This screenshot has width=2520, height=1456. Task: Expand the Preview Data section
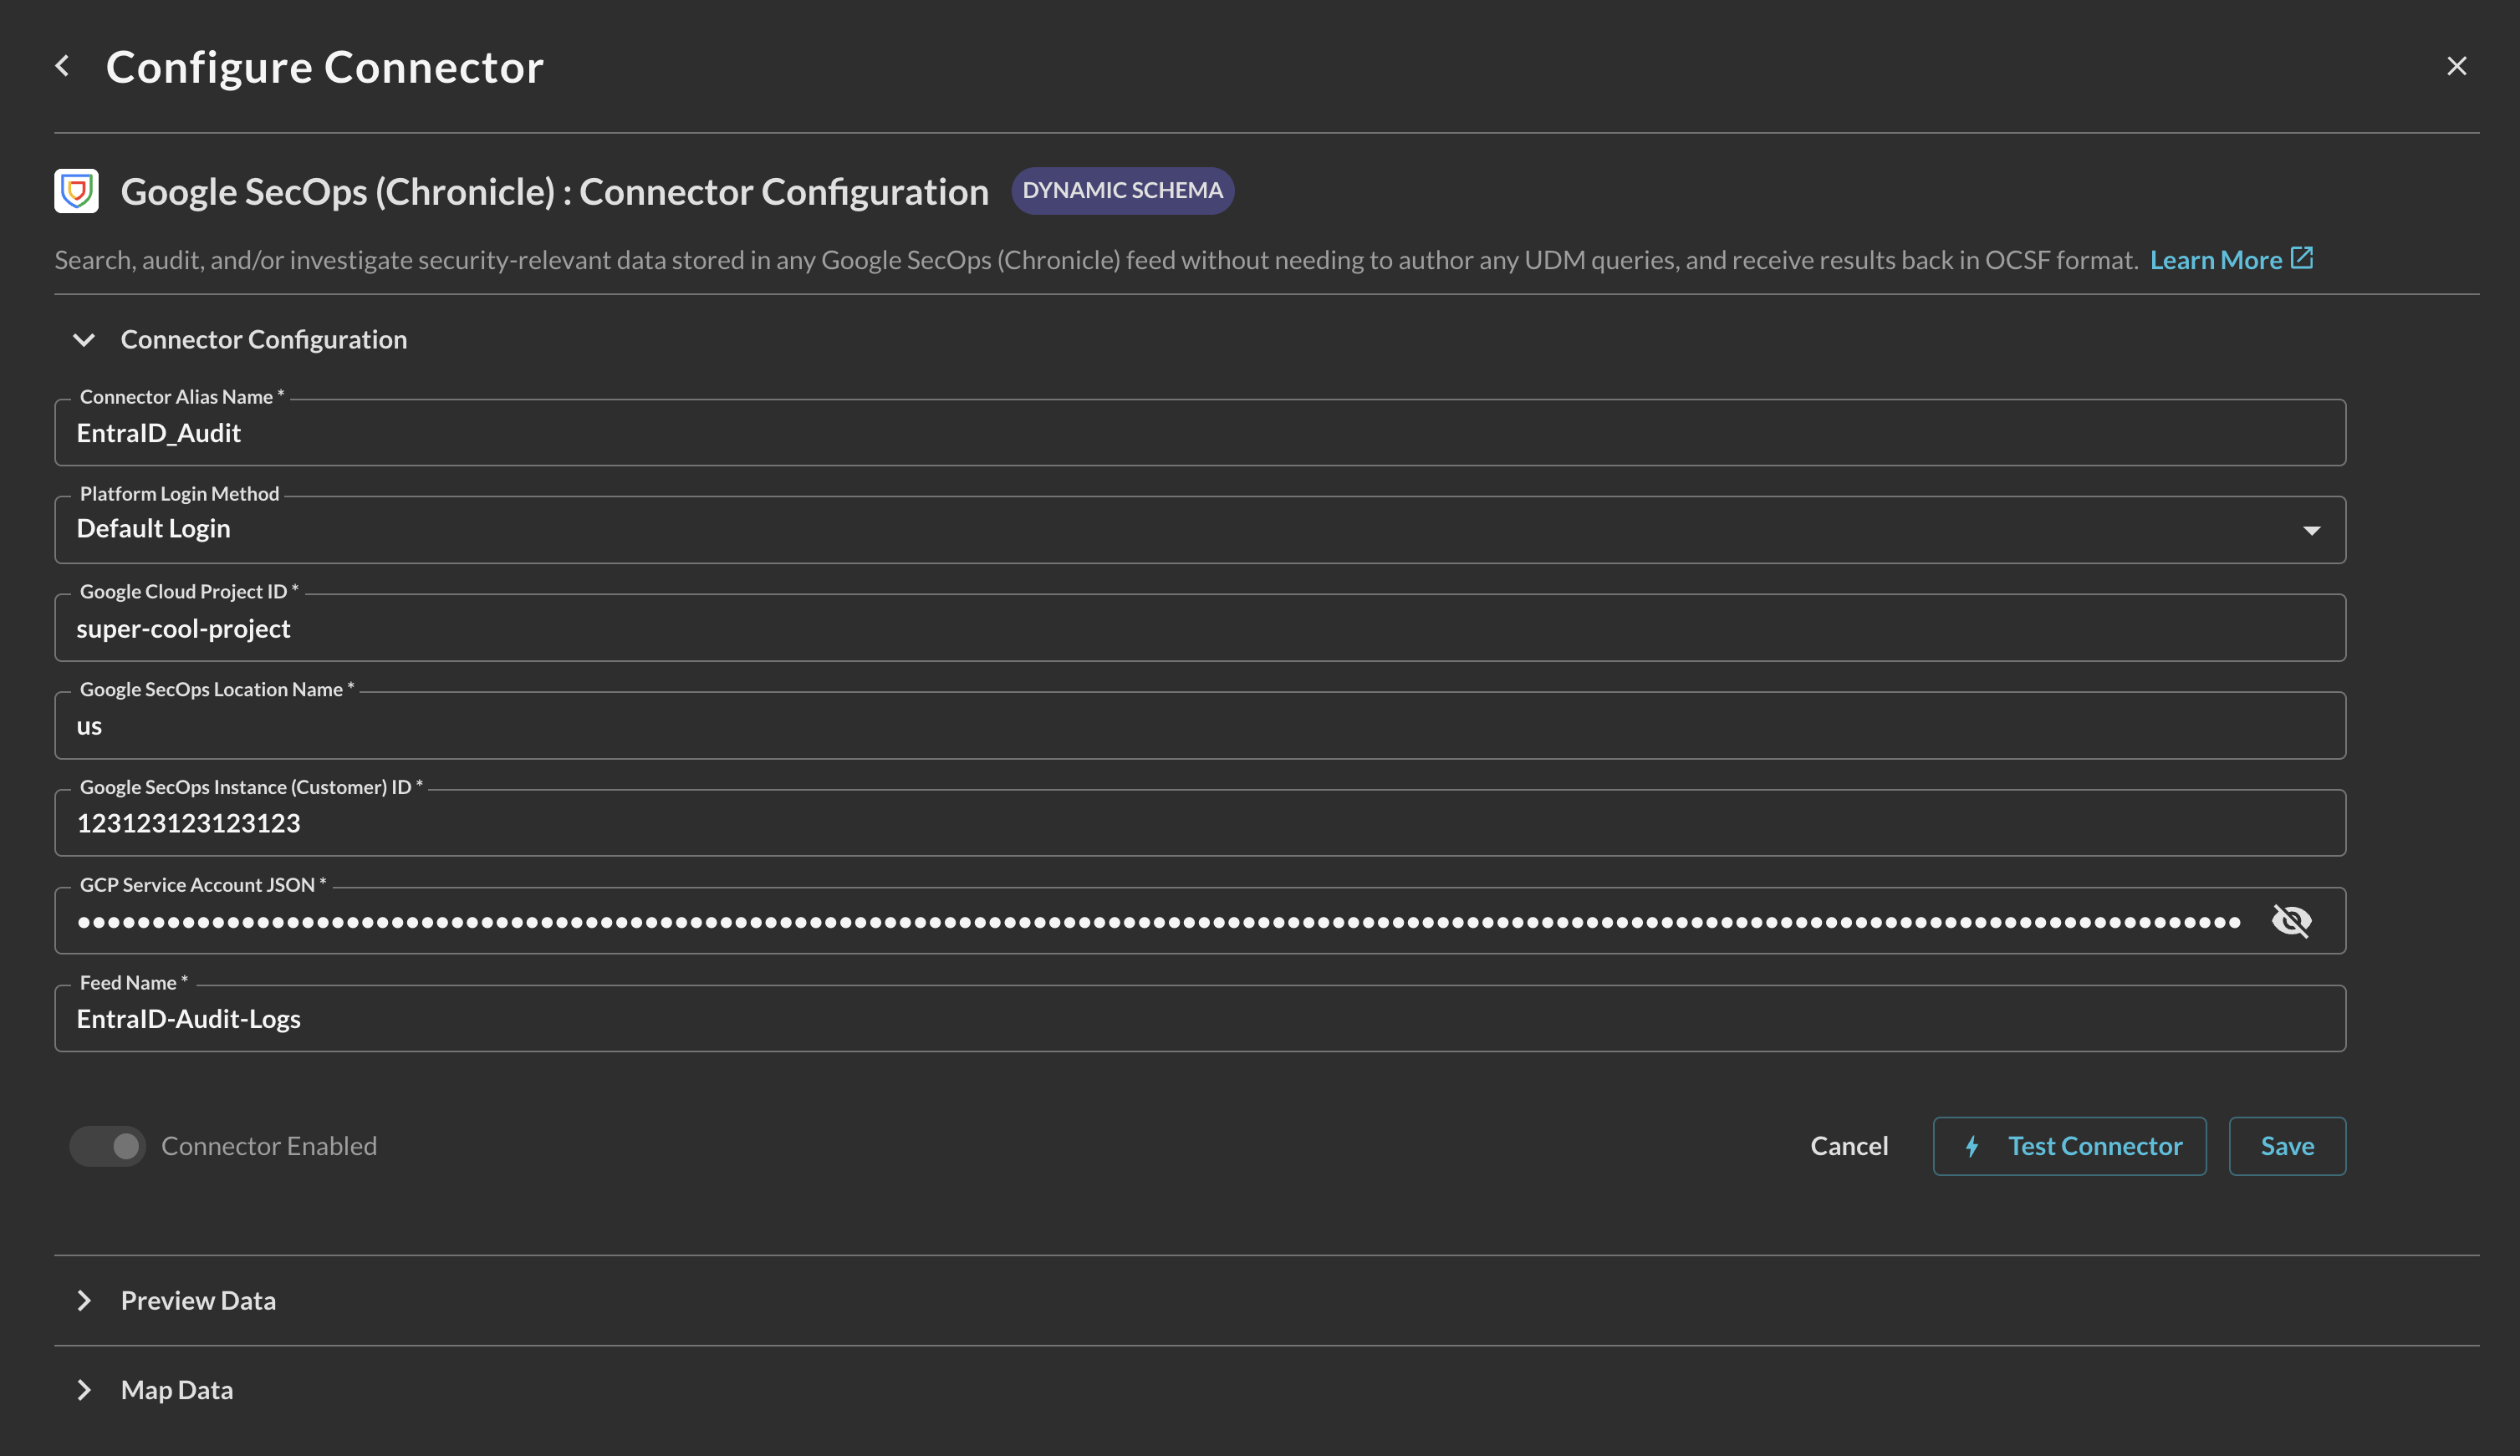[x=84, y=1301]
